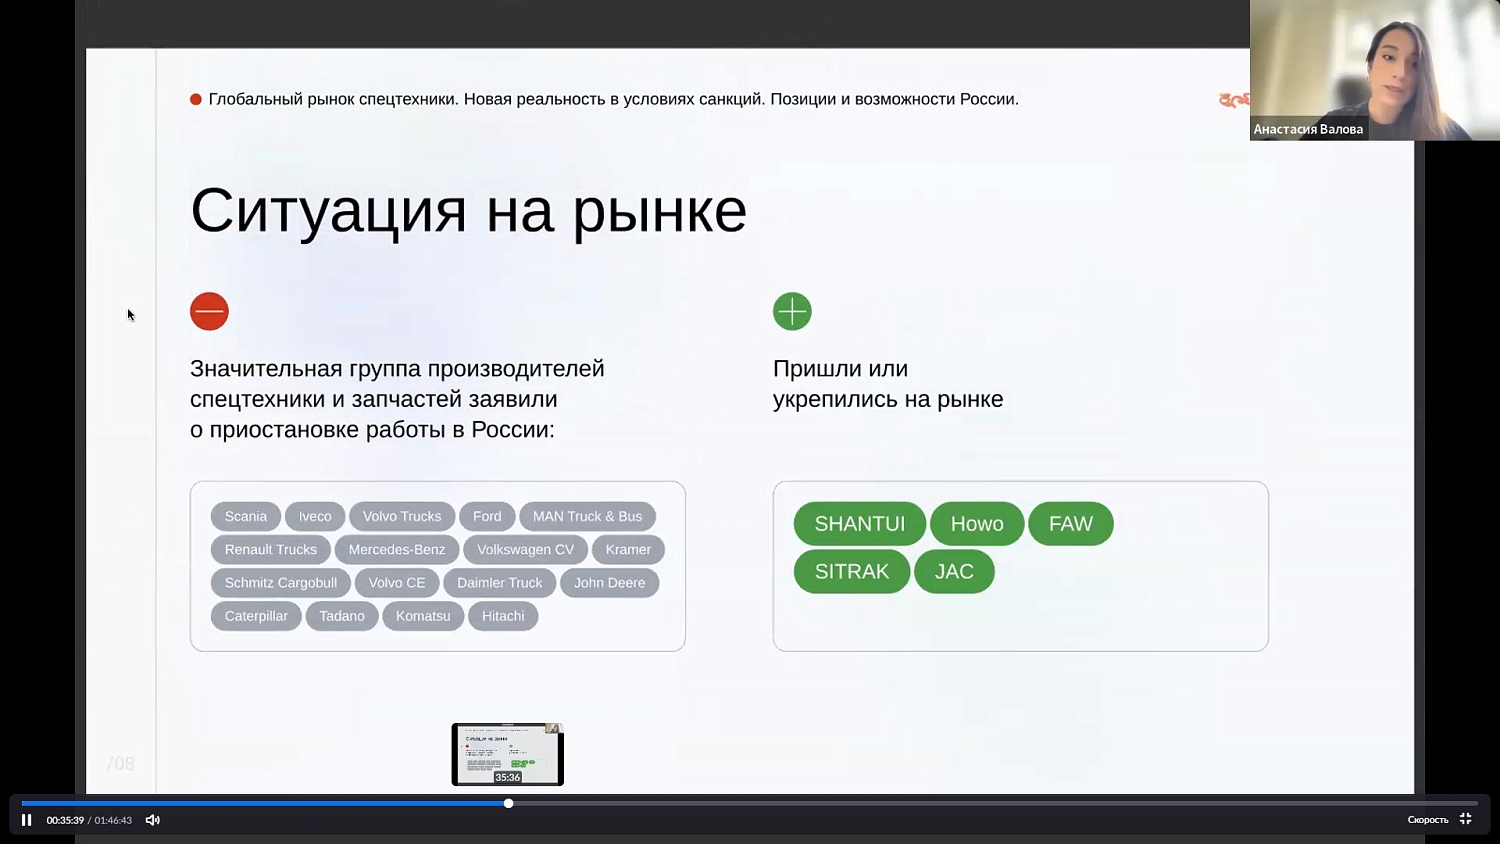Click the Анастасия Валова name label
Image resolution: width=1500 pixels, height=844 pixels.
pos(1308,129)
